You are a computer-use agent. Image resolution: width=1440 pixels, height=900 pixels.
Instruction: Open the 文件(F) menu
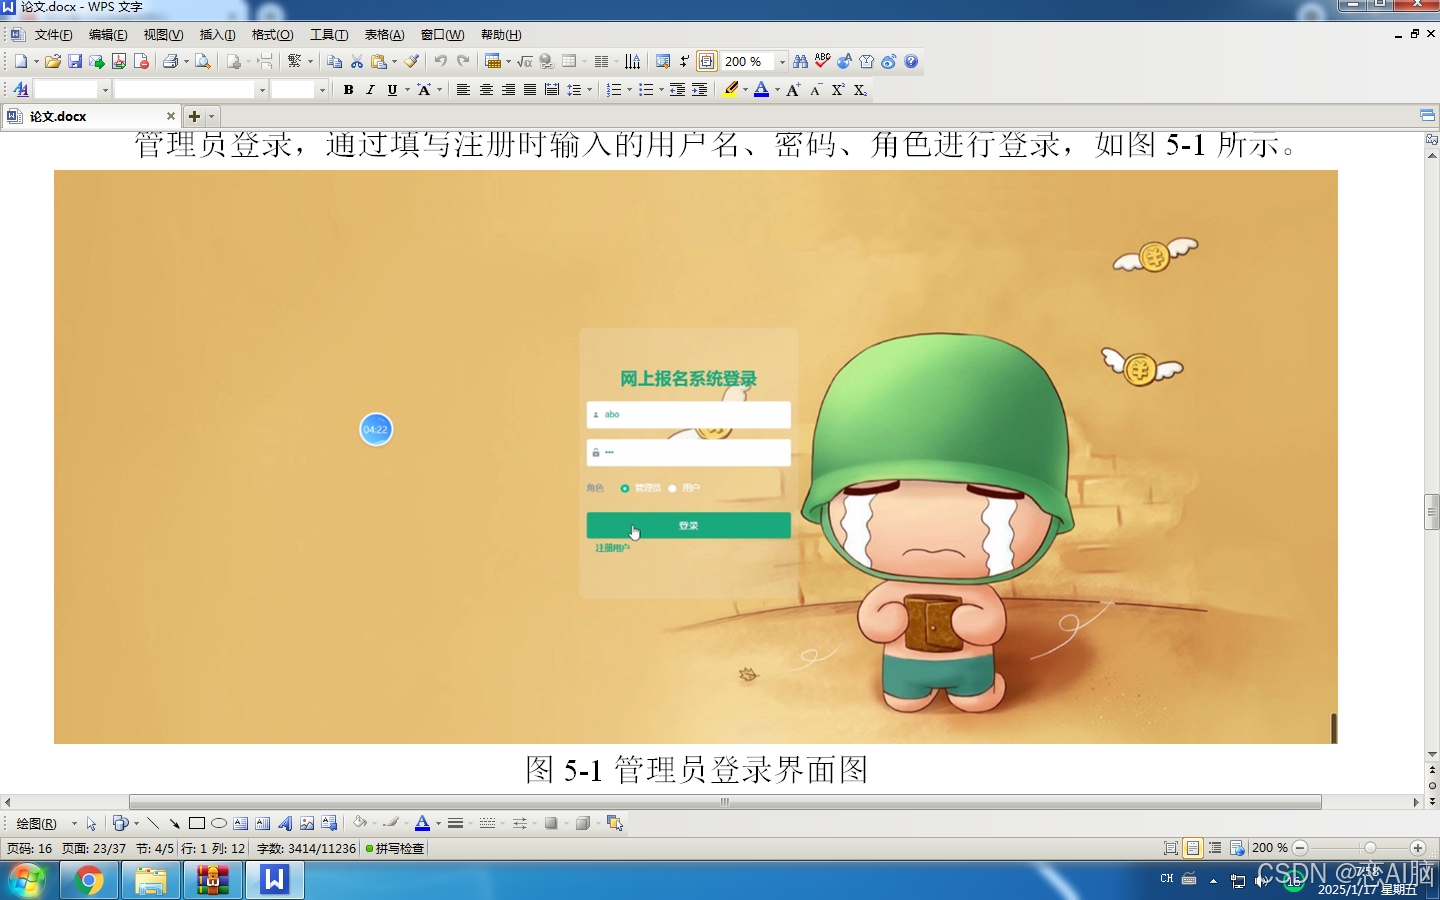[x=54, y=35]
